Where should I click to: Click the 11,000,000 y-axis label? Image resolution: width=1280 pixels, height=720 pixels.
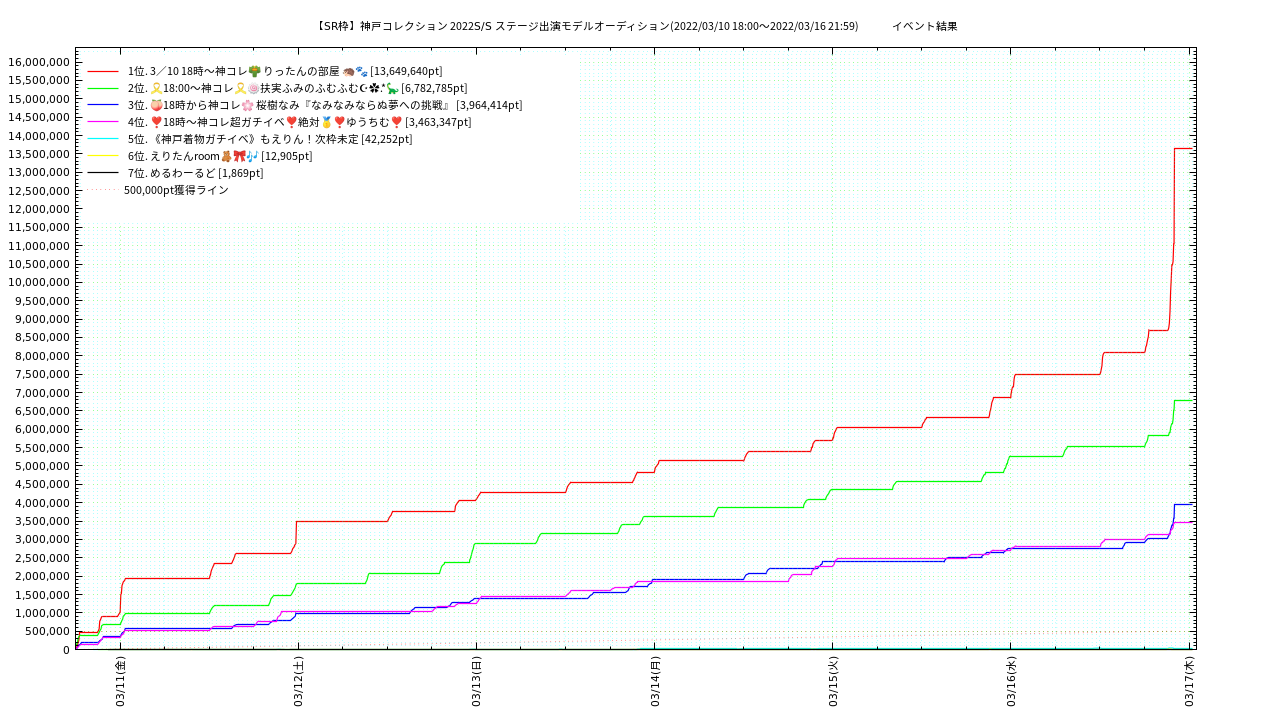[x=39, y=246]
